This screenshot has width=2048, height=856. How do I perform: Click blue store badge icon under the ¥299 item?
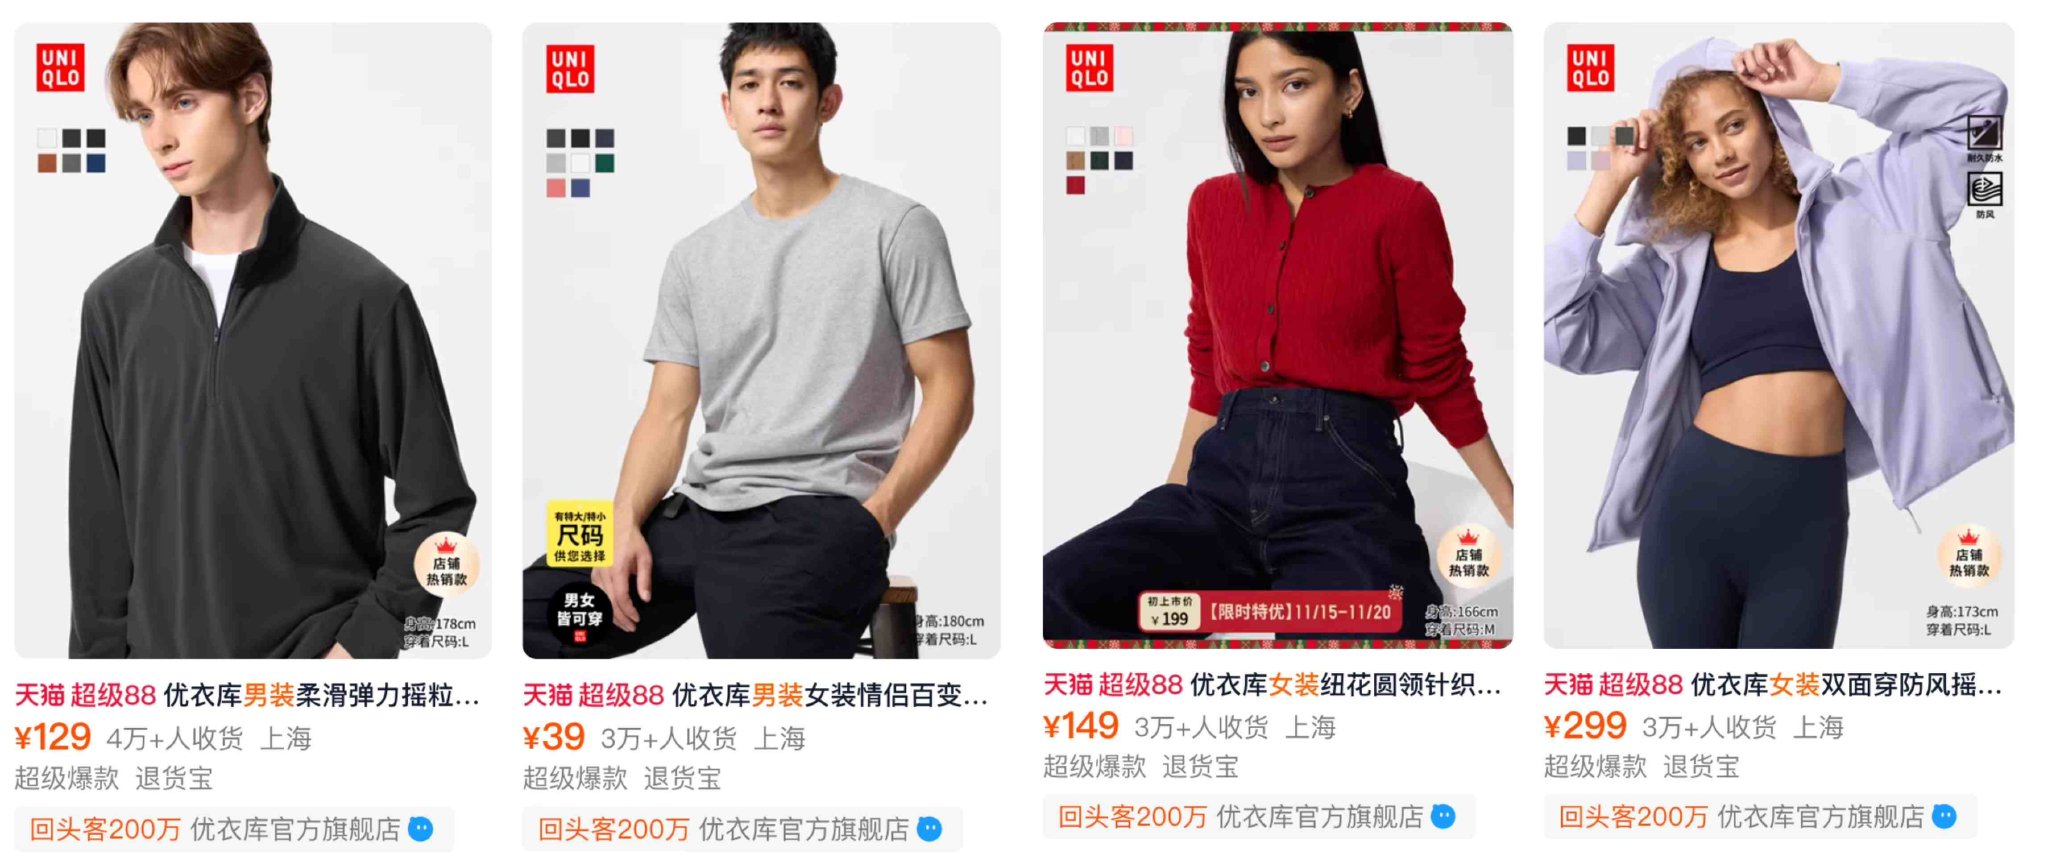click(1944, 817)
